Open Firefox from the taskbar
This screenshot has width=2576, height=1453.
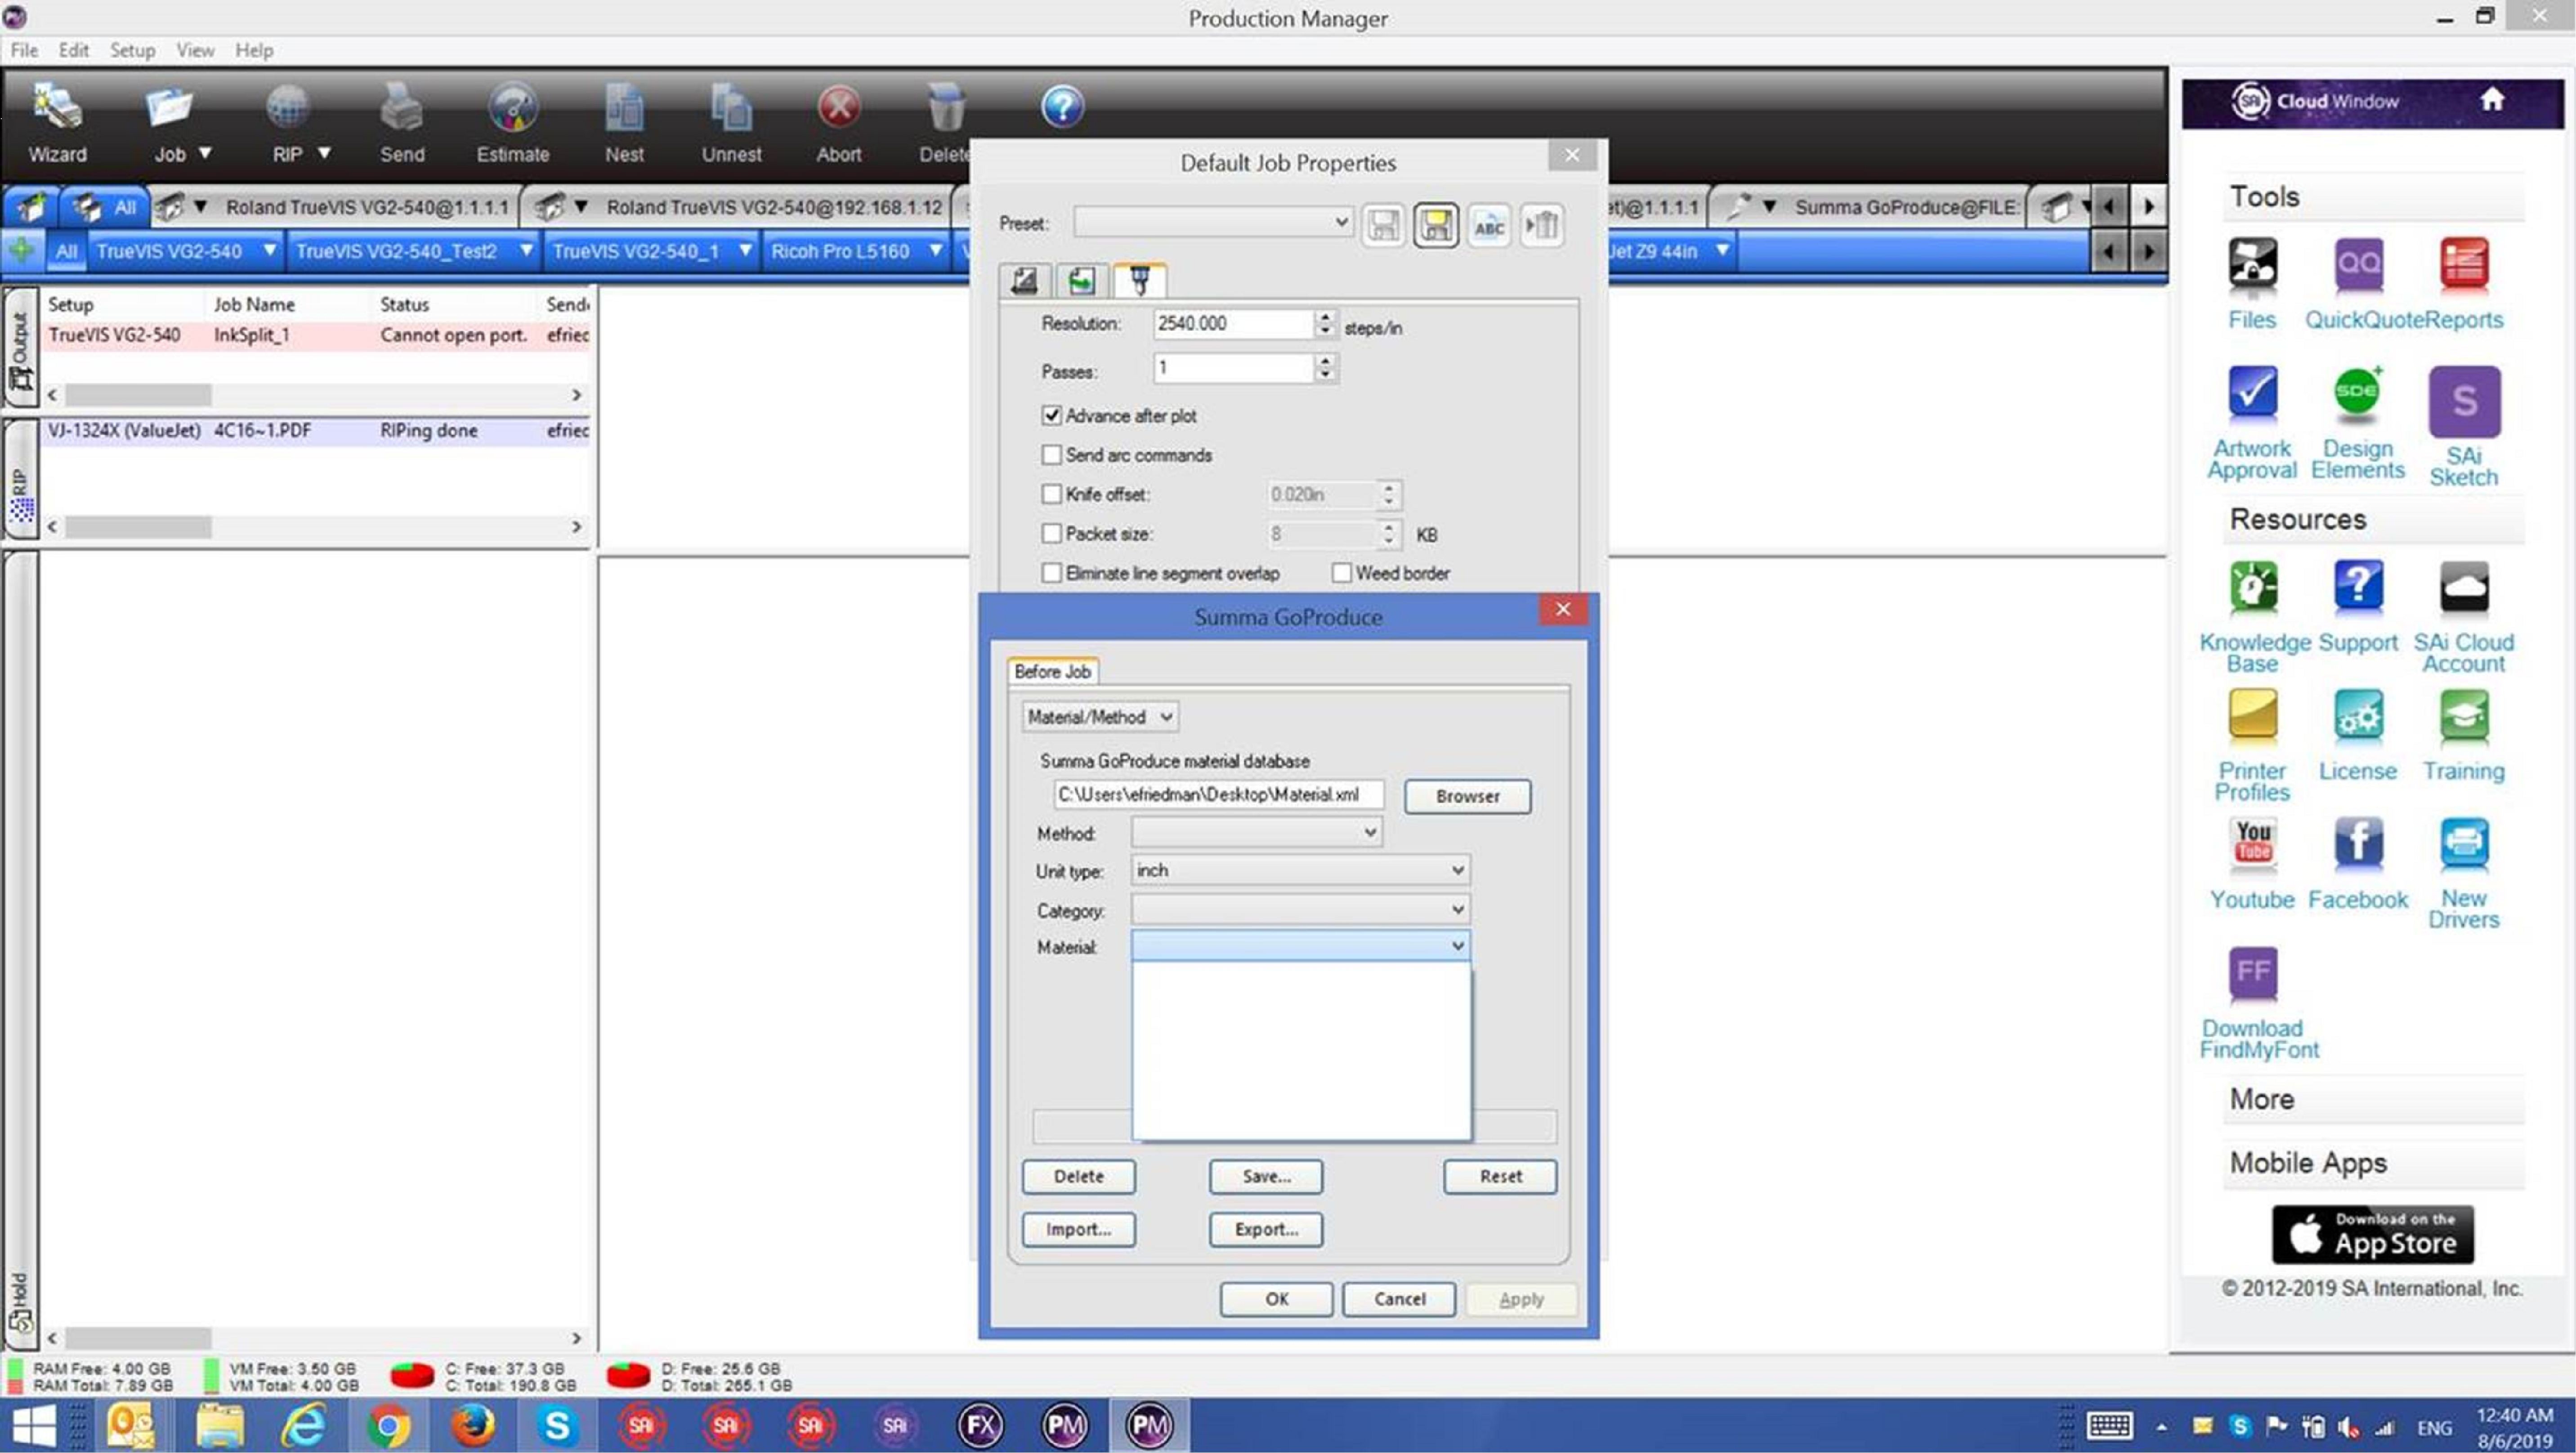472,1425
